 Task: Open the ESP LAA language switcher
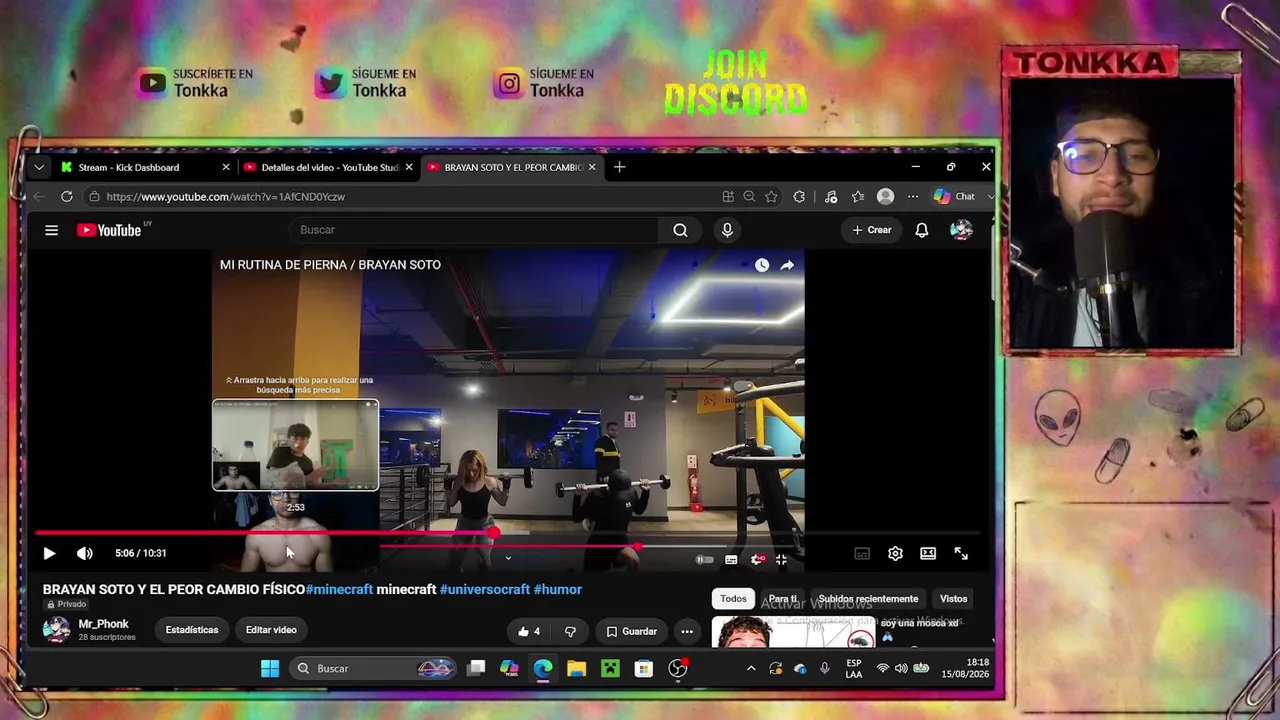[854, 668]
